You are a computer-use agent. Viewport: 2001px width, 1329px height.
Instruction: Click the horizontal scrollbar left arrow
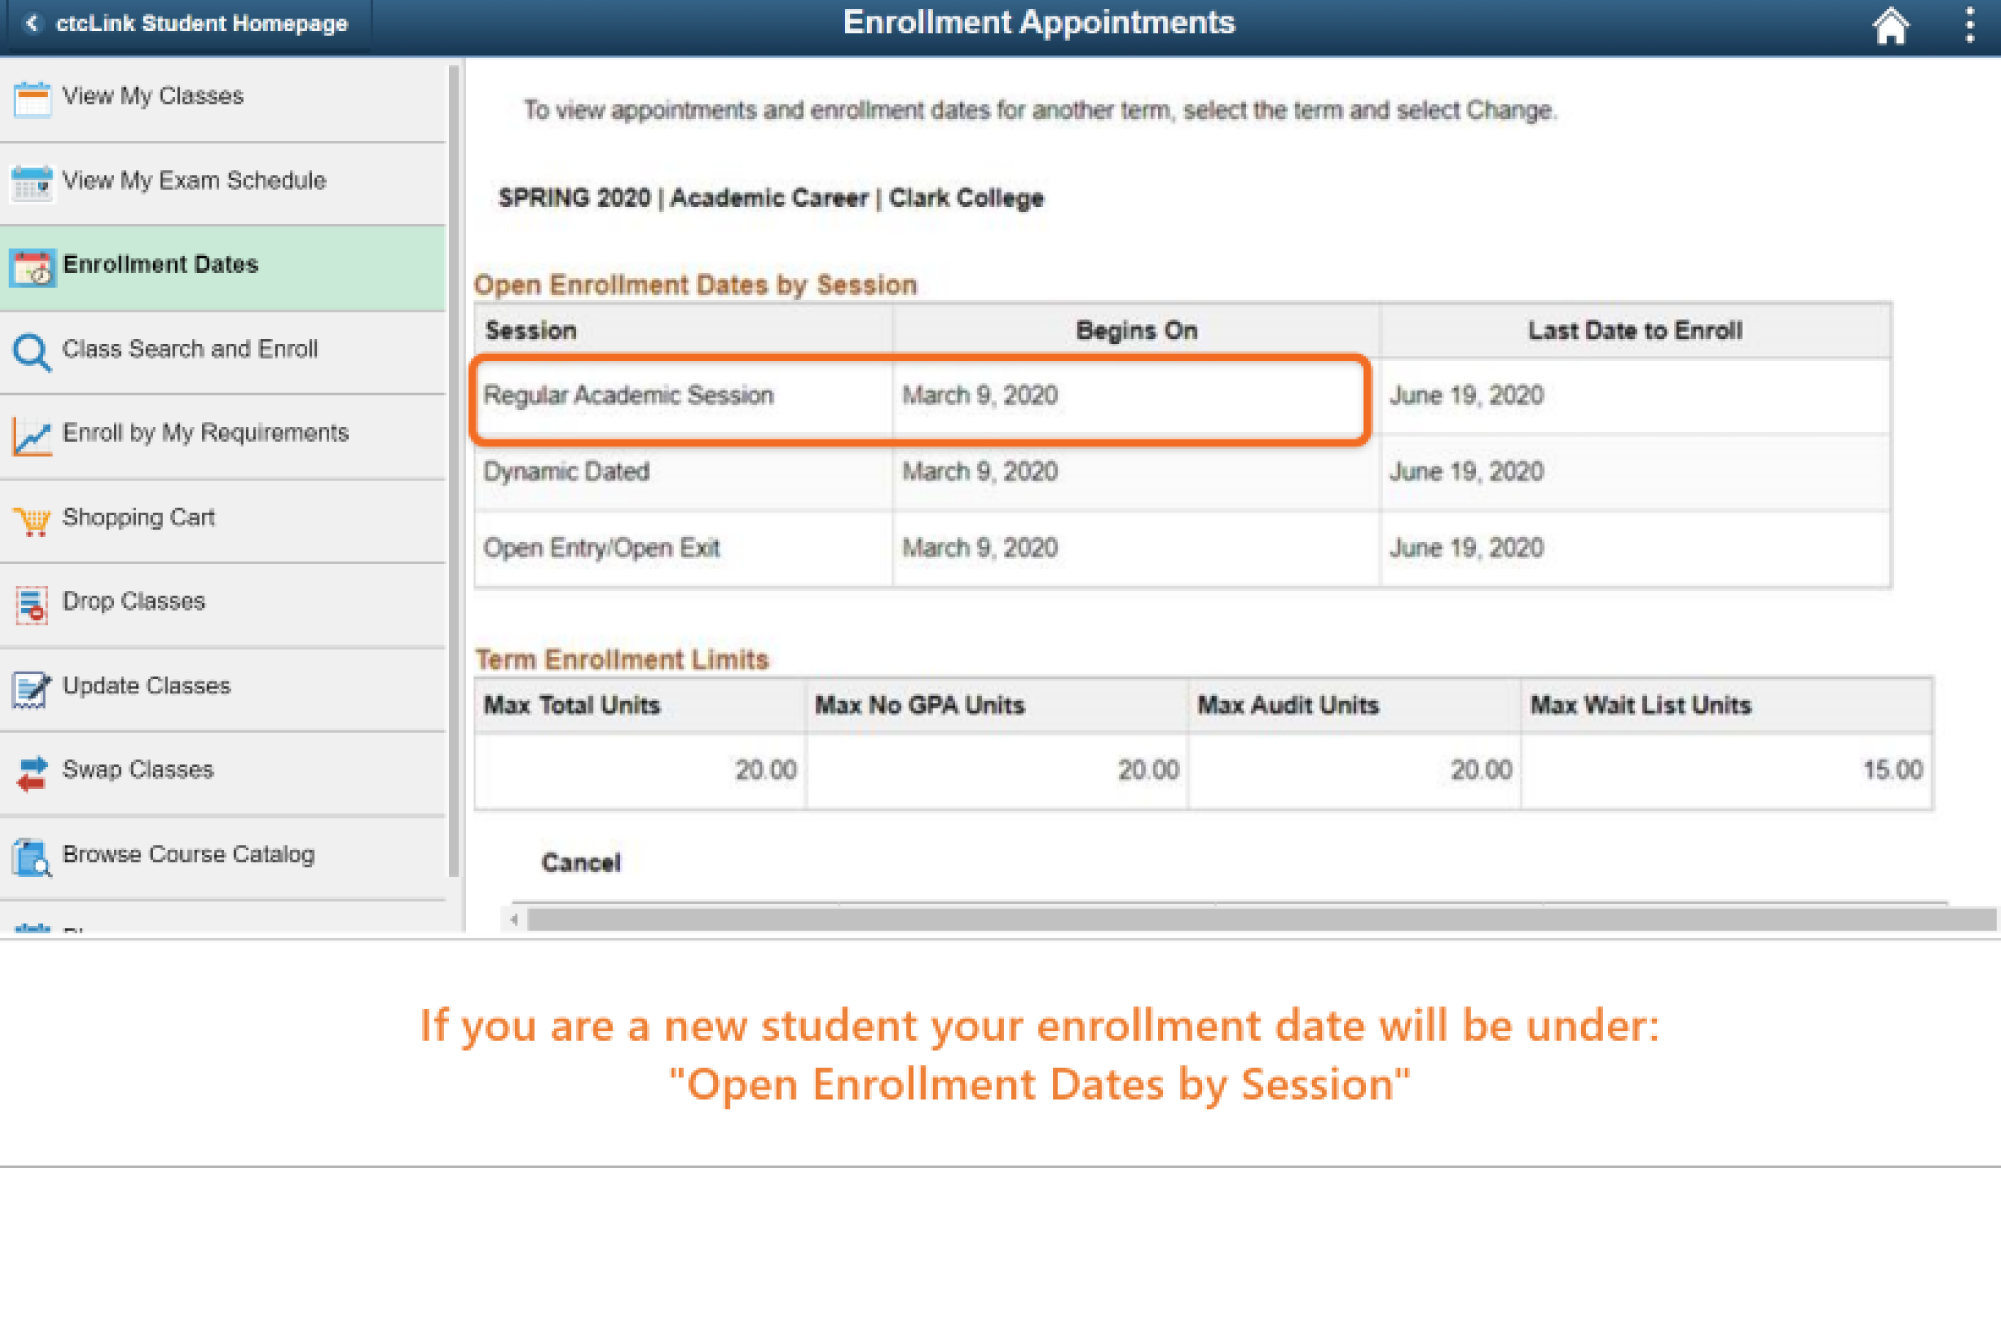[x=514, y=919]
